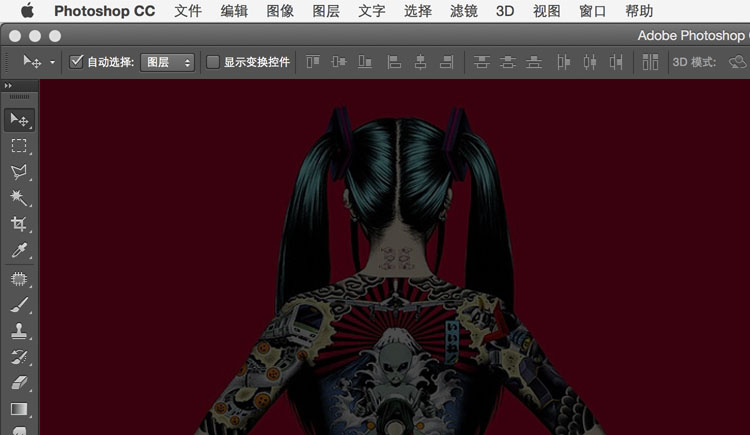Uncheck the 自动选择 checkbox

coord(76,62)
